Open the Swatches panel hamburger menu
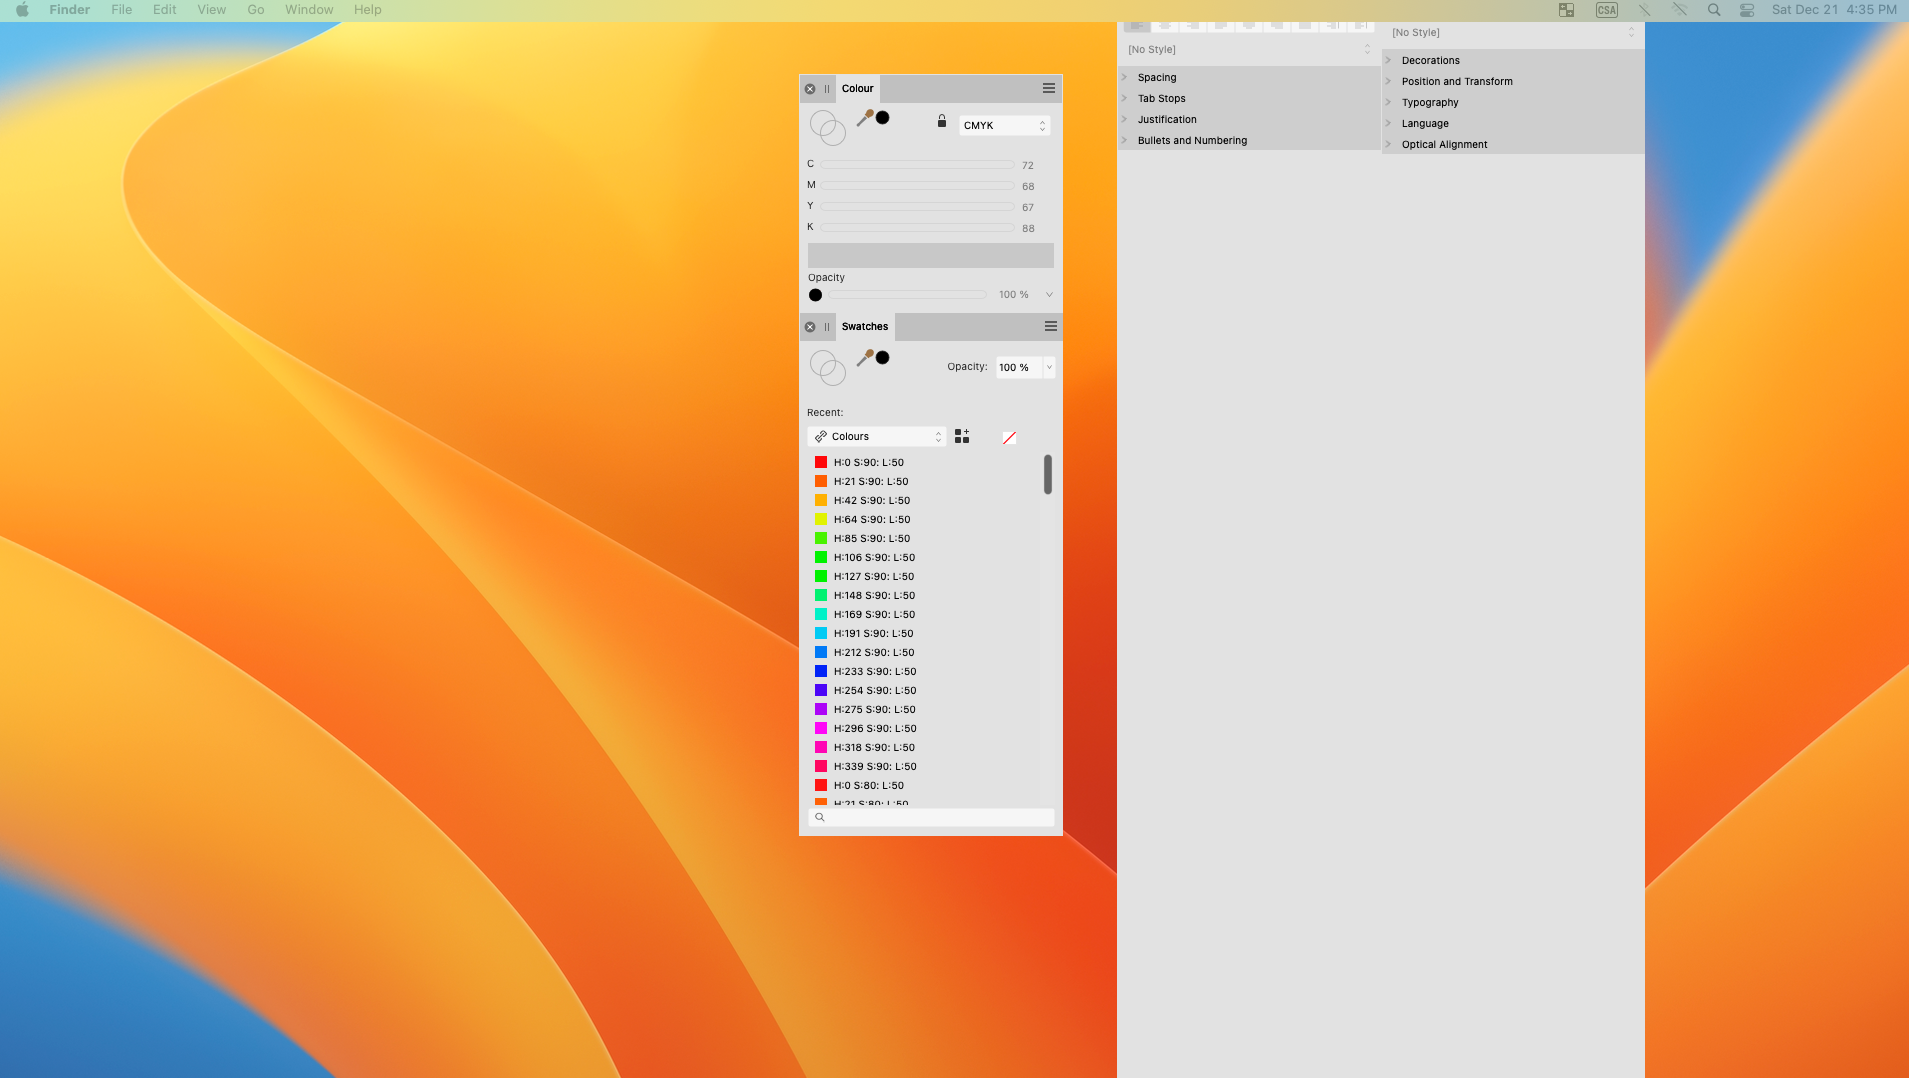Viewport: 1909px width, 1078px height. coord(1051,326)
